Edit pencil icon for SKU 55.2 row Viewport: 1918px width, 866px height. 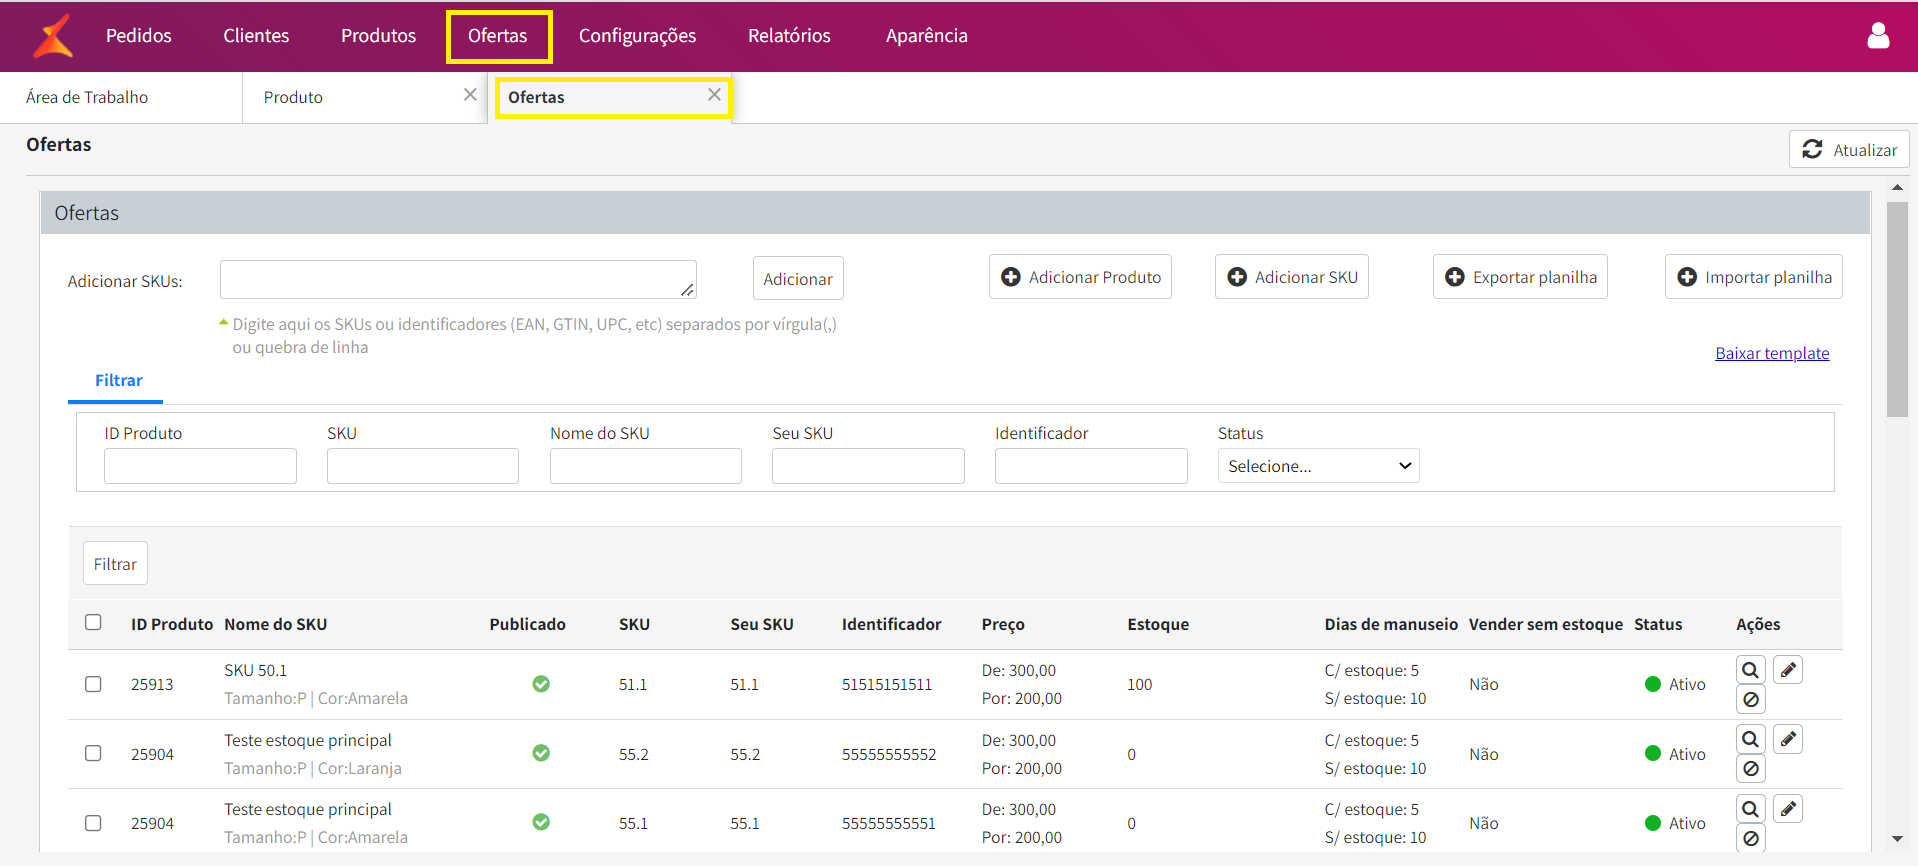click(1788, 739)
